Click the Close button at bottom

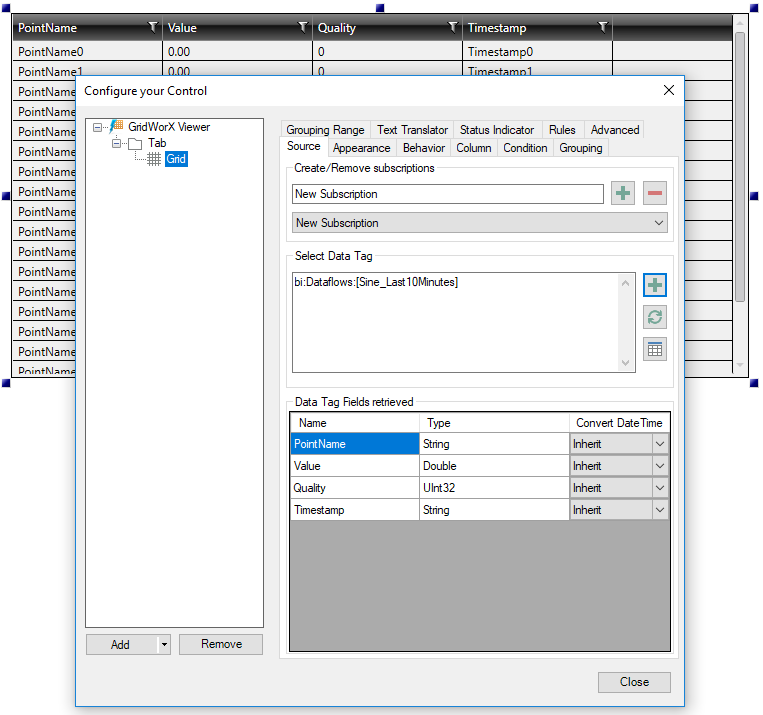(634, 682)
